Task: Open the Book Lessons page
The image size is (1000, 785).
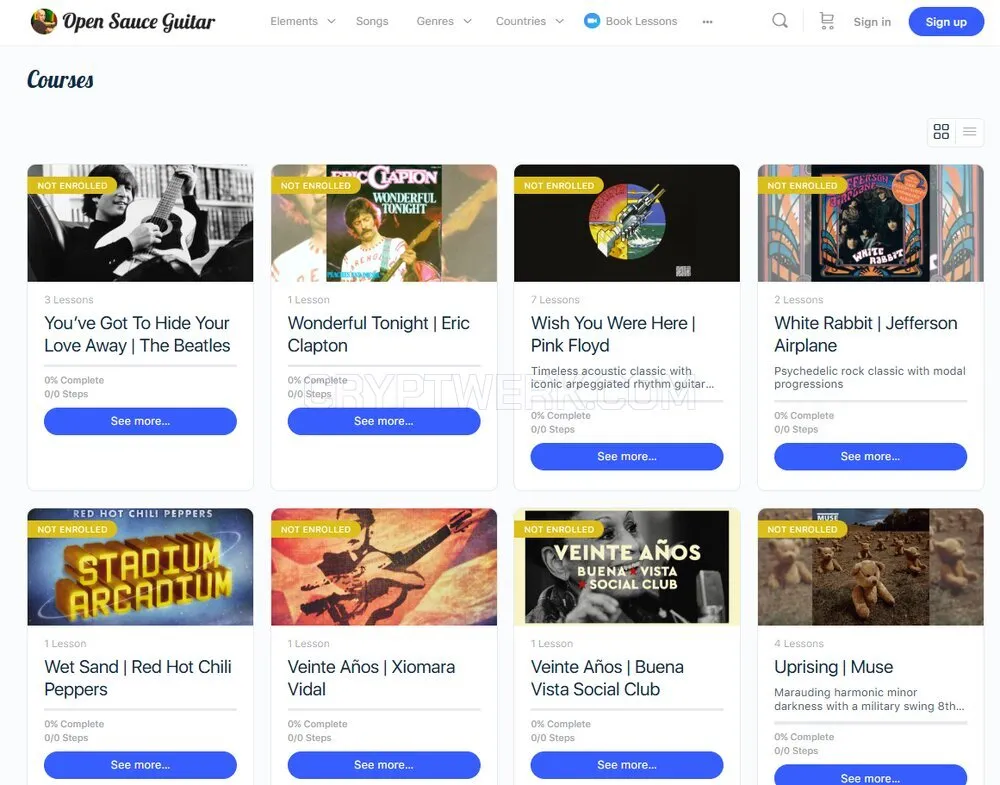Action: 641,21
